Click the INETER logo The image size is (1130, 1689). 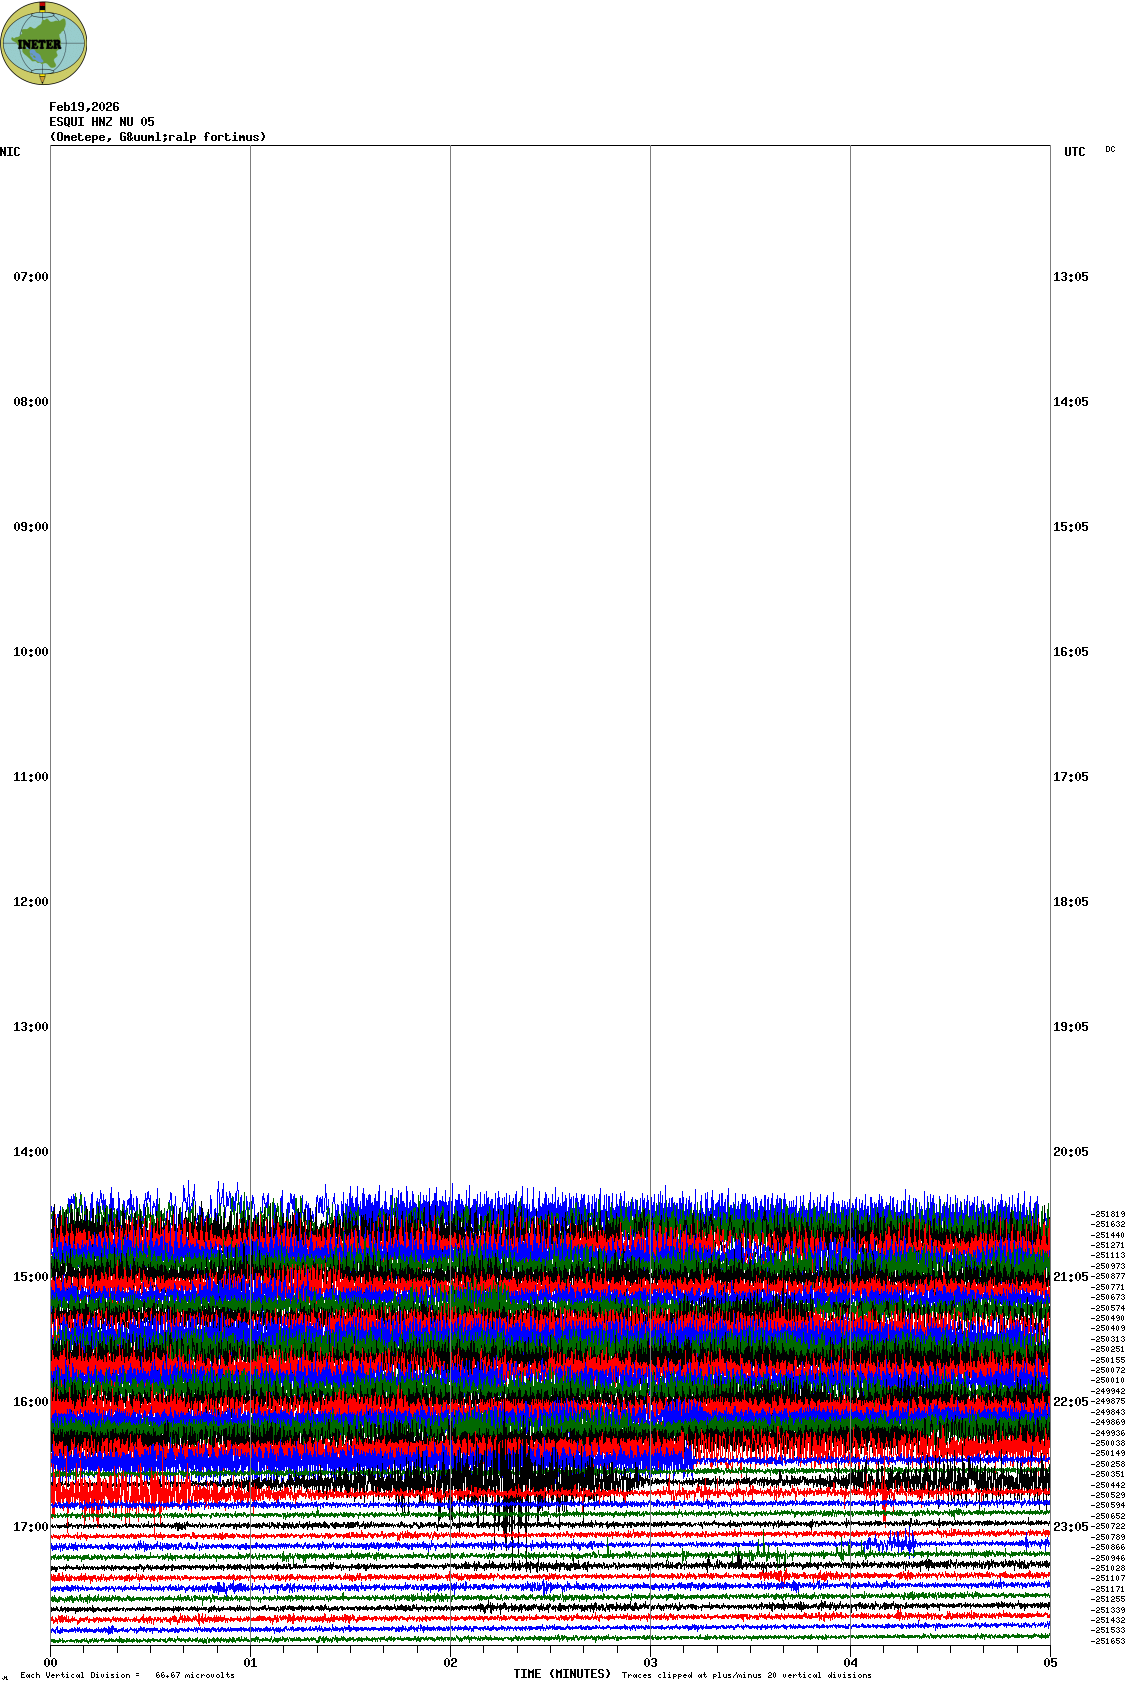pos(43,43)
